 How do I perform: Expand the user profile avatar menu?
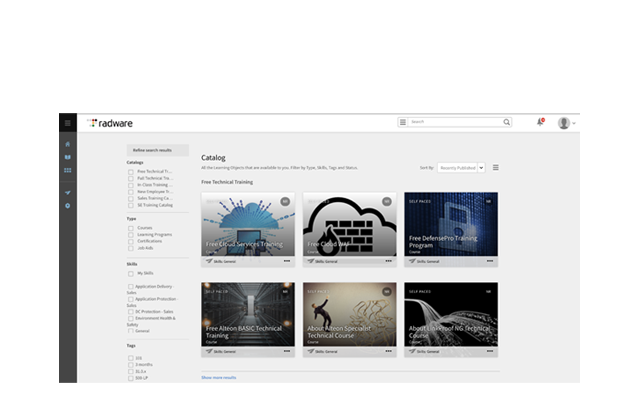tap(567, 123)
